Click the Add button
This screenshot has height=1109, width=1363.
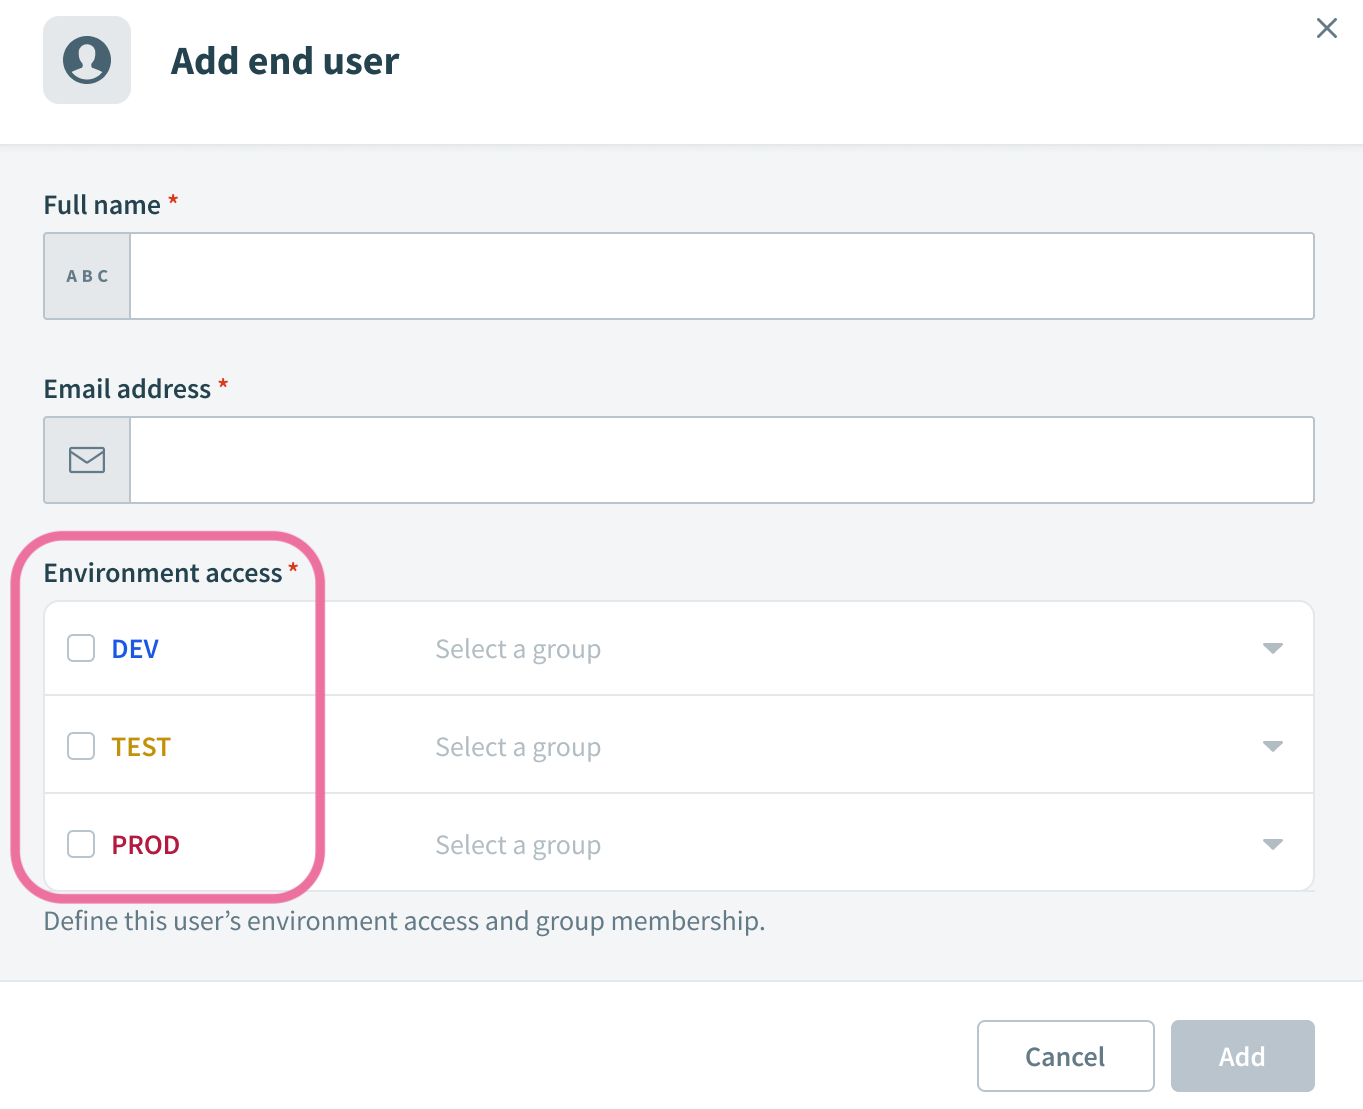pos(1242,1056)
